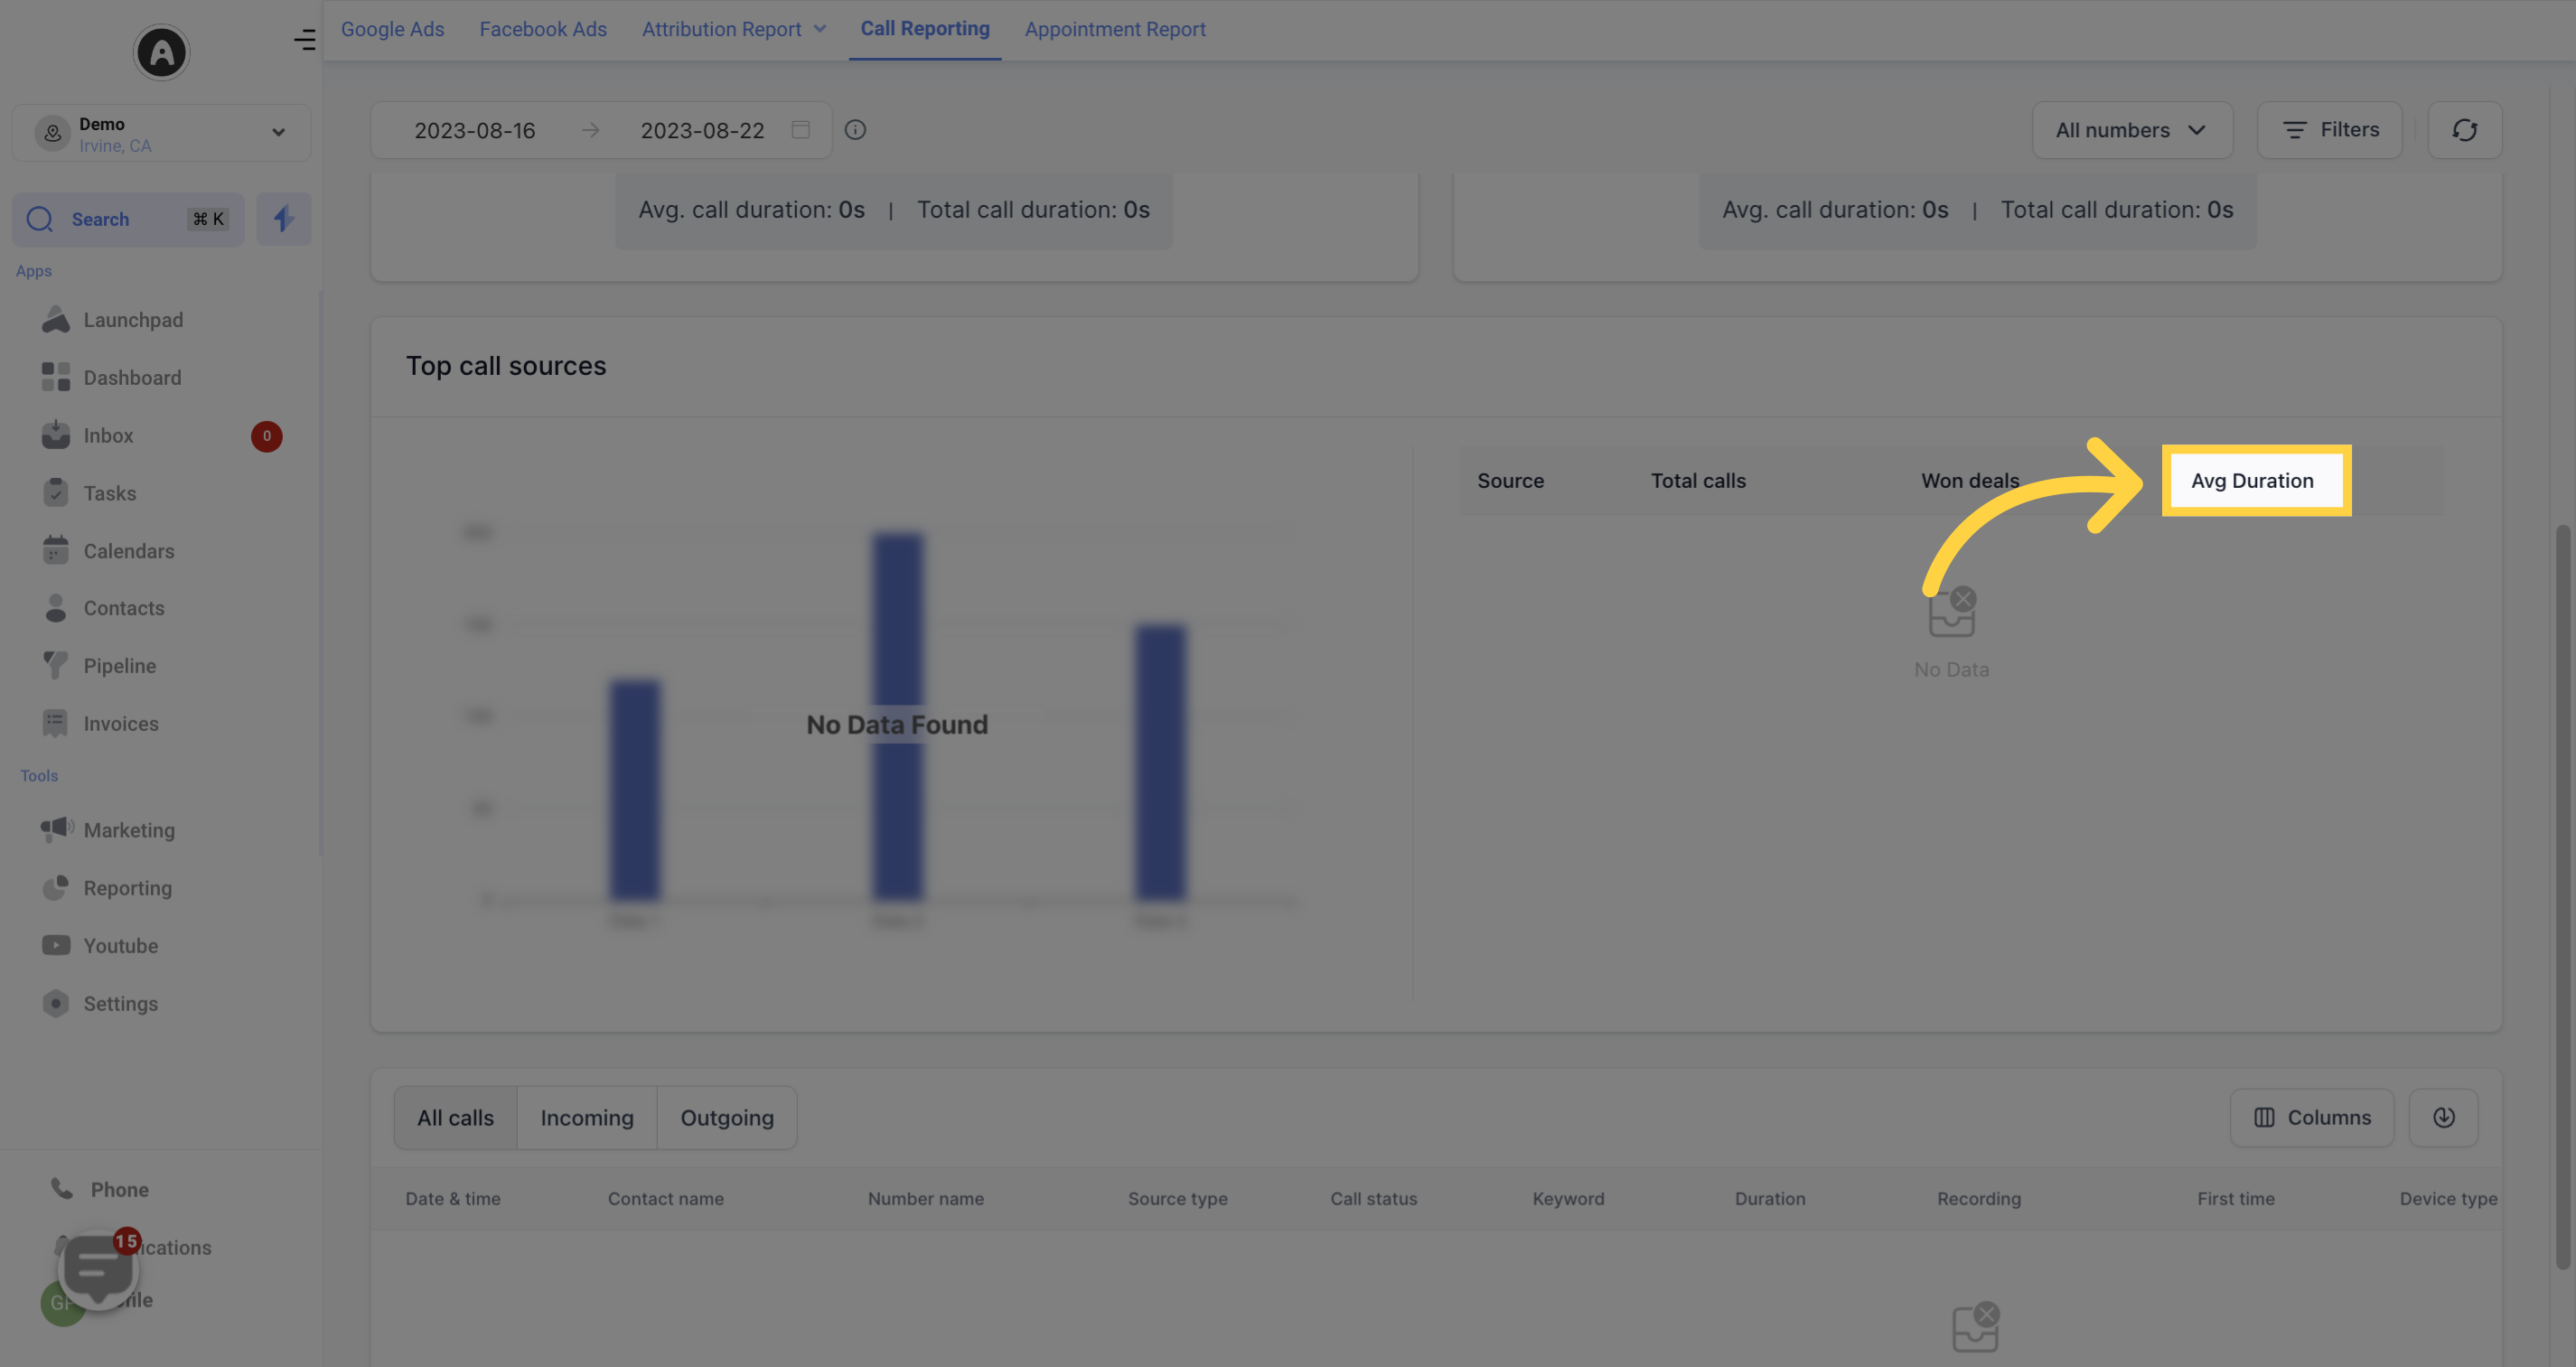The image size is (2576, 1367).
Task: Expand the All numbers dropdown
Action: pyautogui.click(x=2130, y=129)
